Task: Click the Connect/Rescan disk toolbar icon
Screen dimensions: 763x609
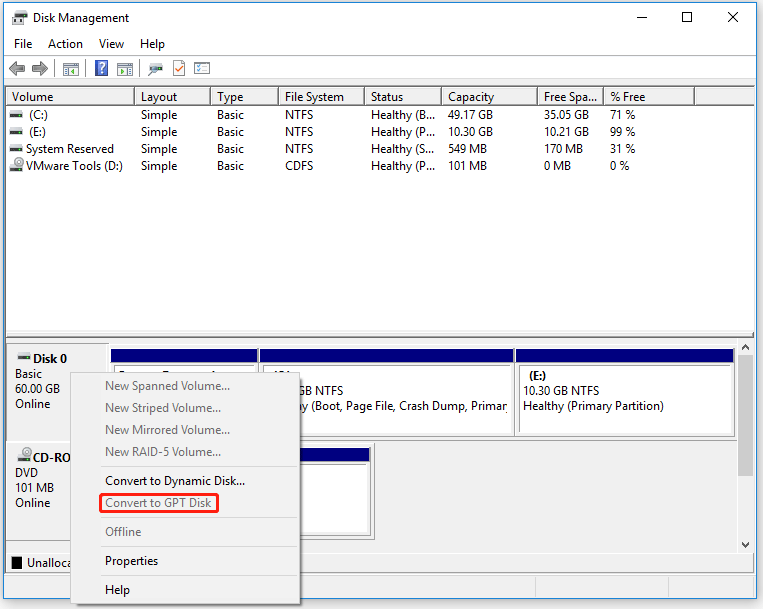Action: coord(155,69)
